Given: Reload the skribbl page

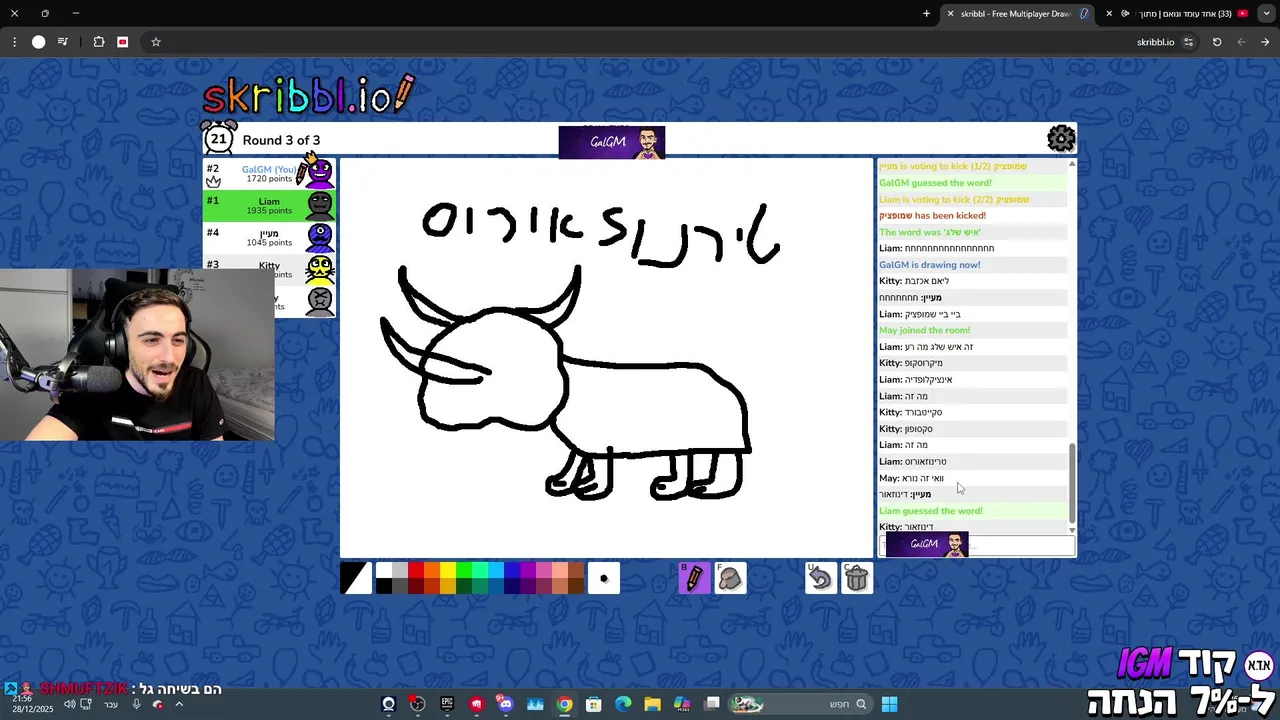Looking at the screenshot, I should [1217, 42].
